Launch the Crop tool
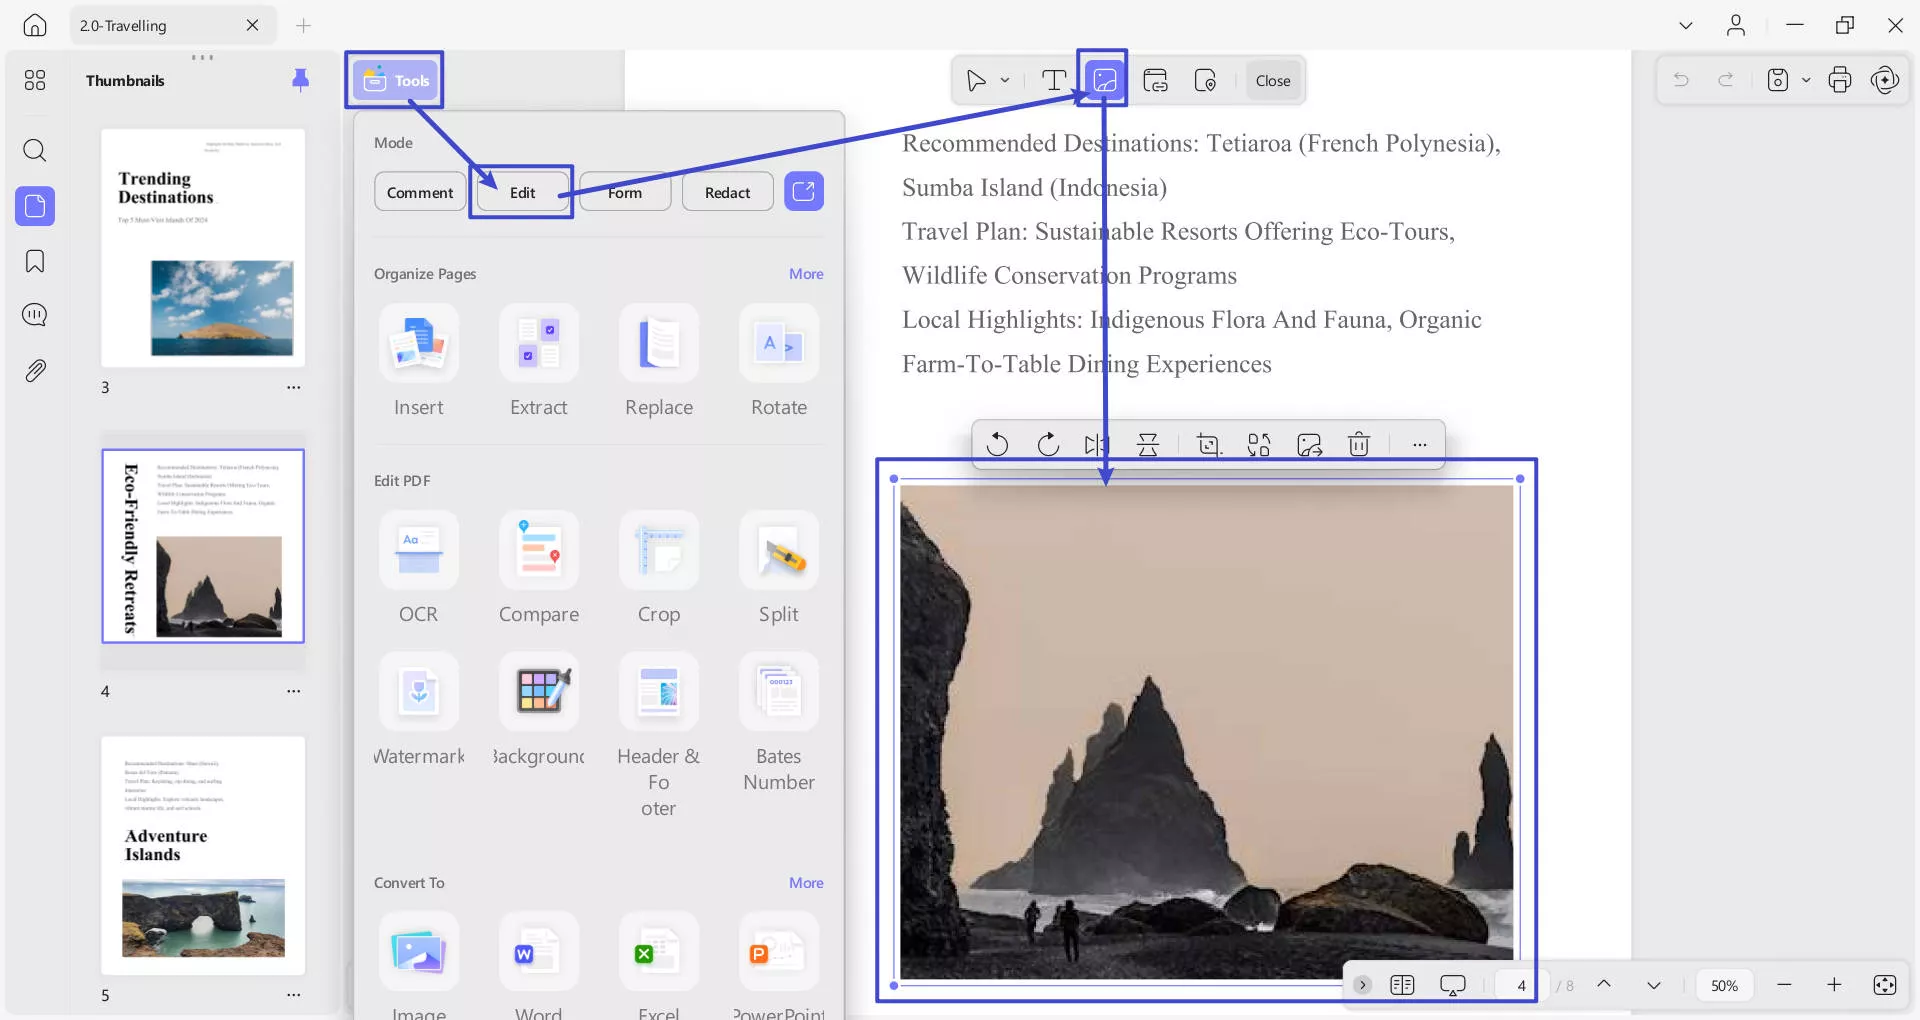 659,569
